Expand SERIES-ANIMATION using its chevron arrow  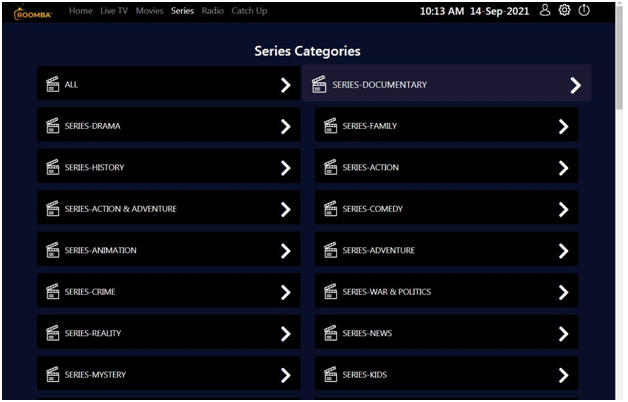pyautogui.click(x=285, y=251)
